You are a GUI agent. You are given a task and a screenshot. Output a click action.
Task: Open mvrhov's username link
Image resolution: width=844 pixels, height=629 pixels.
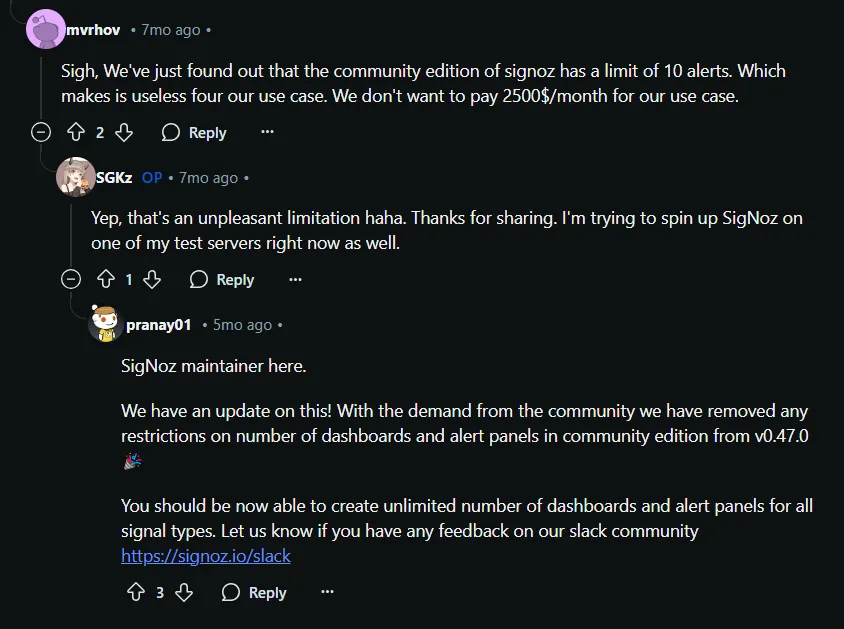click(x=93, y=30)
